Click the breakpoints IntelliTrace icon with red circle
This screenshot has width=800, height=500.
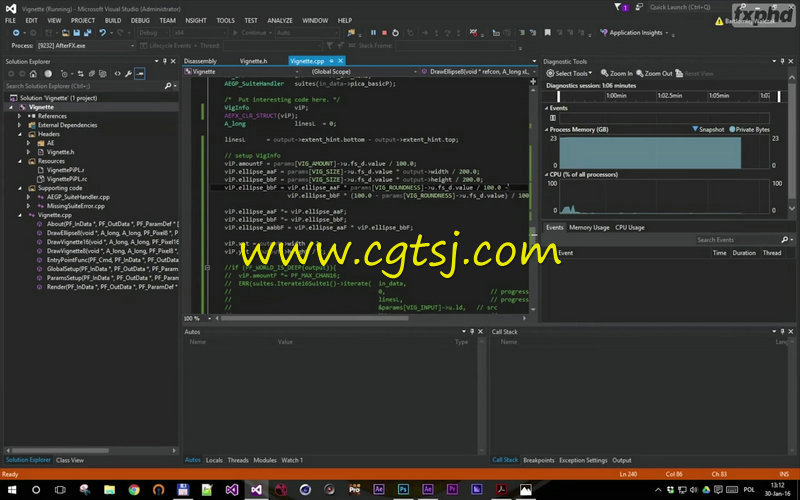pos(473,33)
